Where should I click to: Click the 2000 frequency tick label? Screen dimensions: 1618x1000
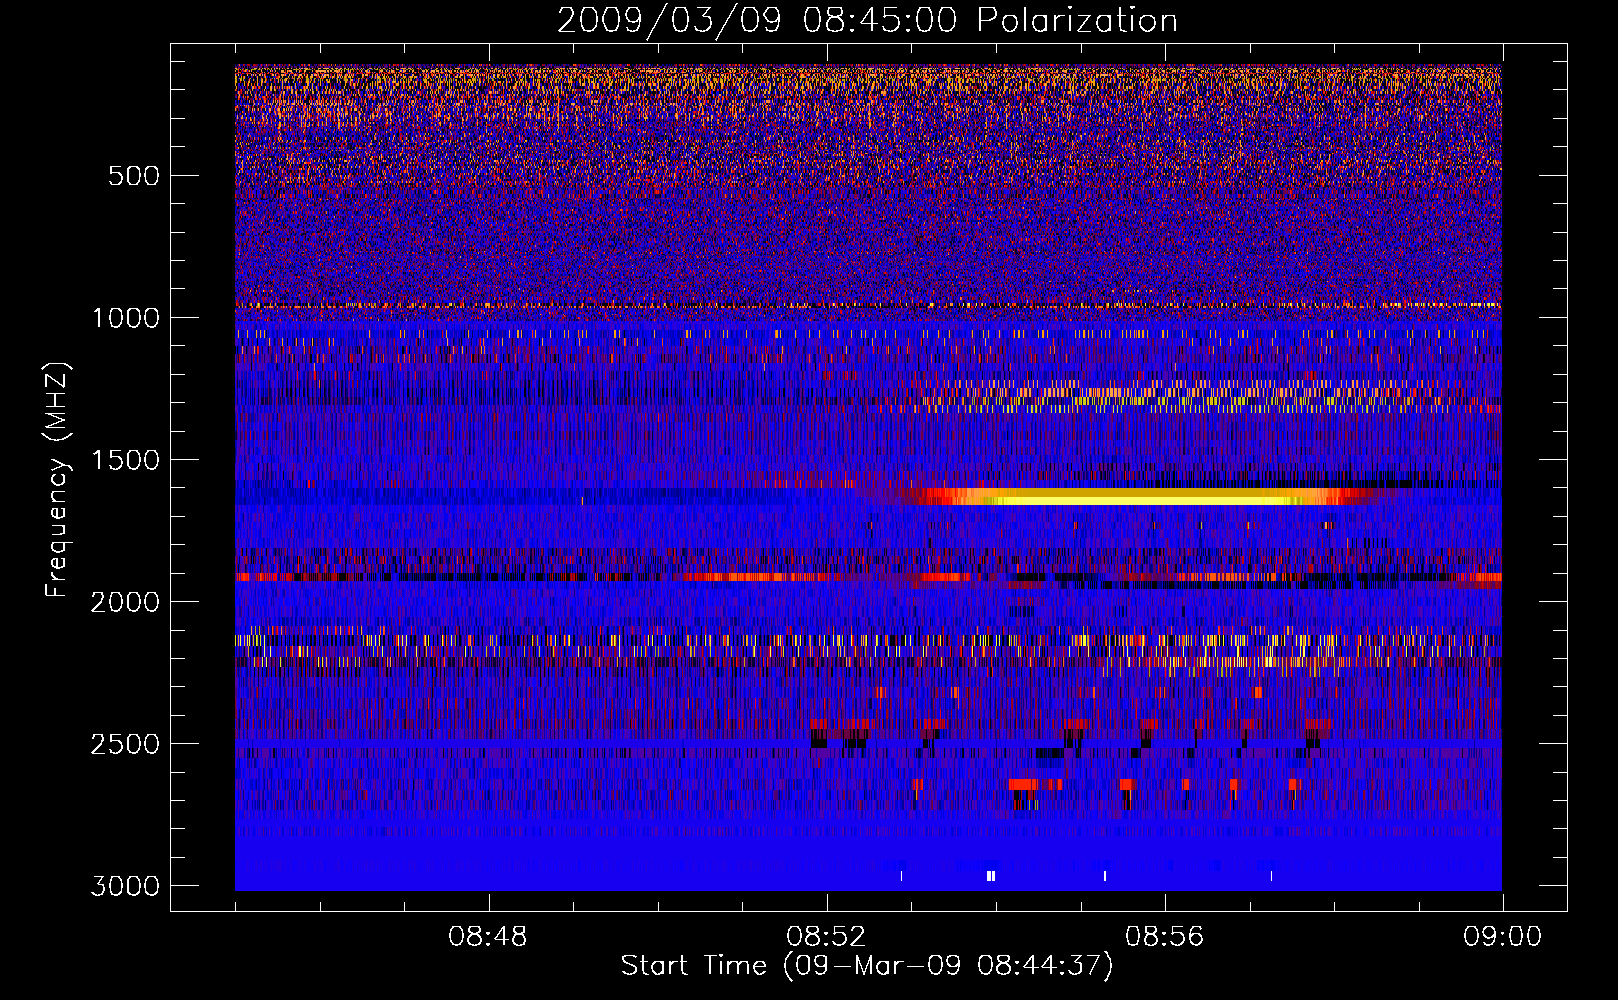(125, 602)
